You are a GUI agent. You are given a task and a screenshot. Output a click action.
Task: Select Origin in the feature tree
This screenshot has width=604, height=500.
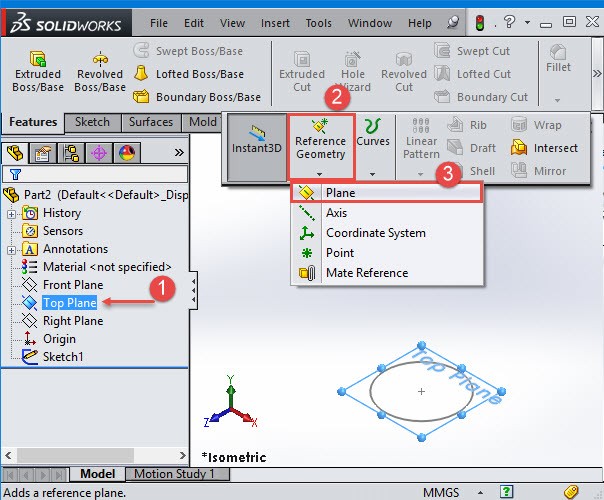[49, 339]
